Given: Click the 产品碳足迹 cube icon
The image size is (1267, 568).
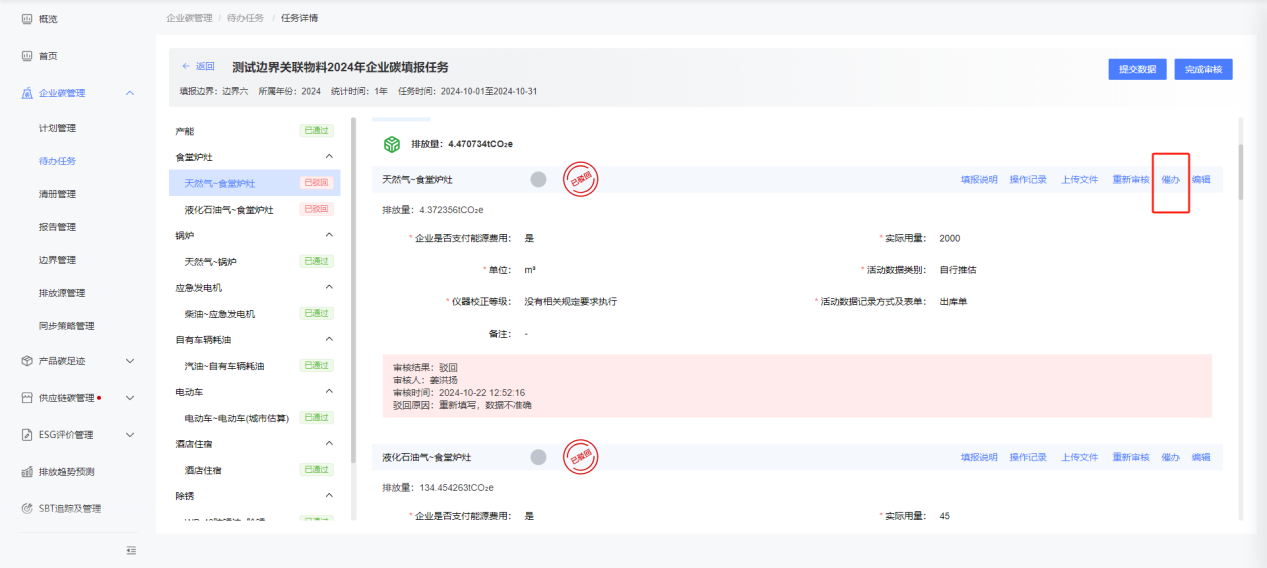Looking at the screenshot, I should tap(27, 361).
